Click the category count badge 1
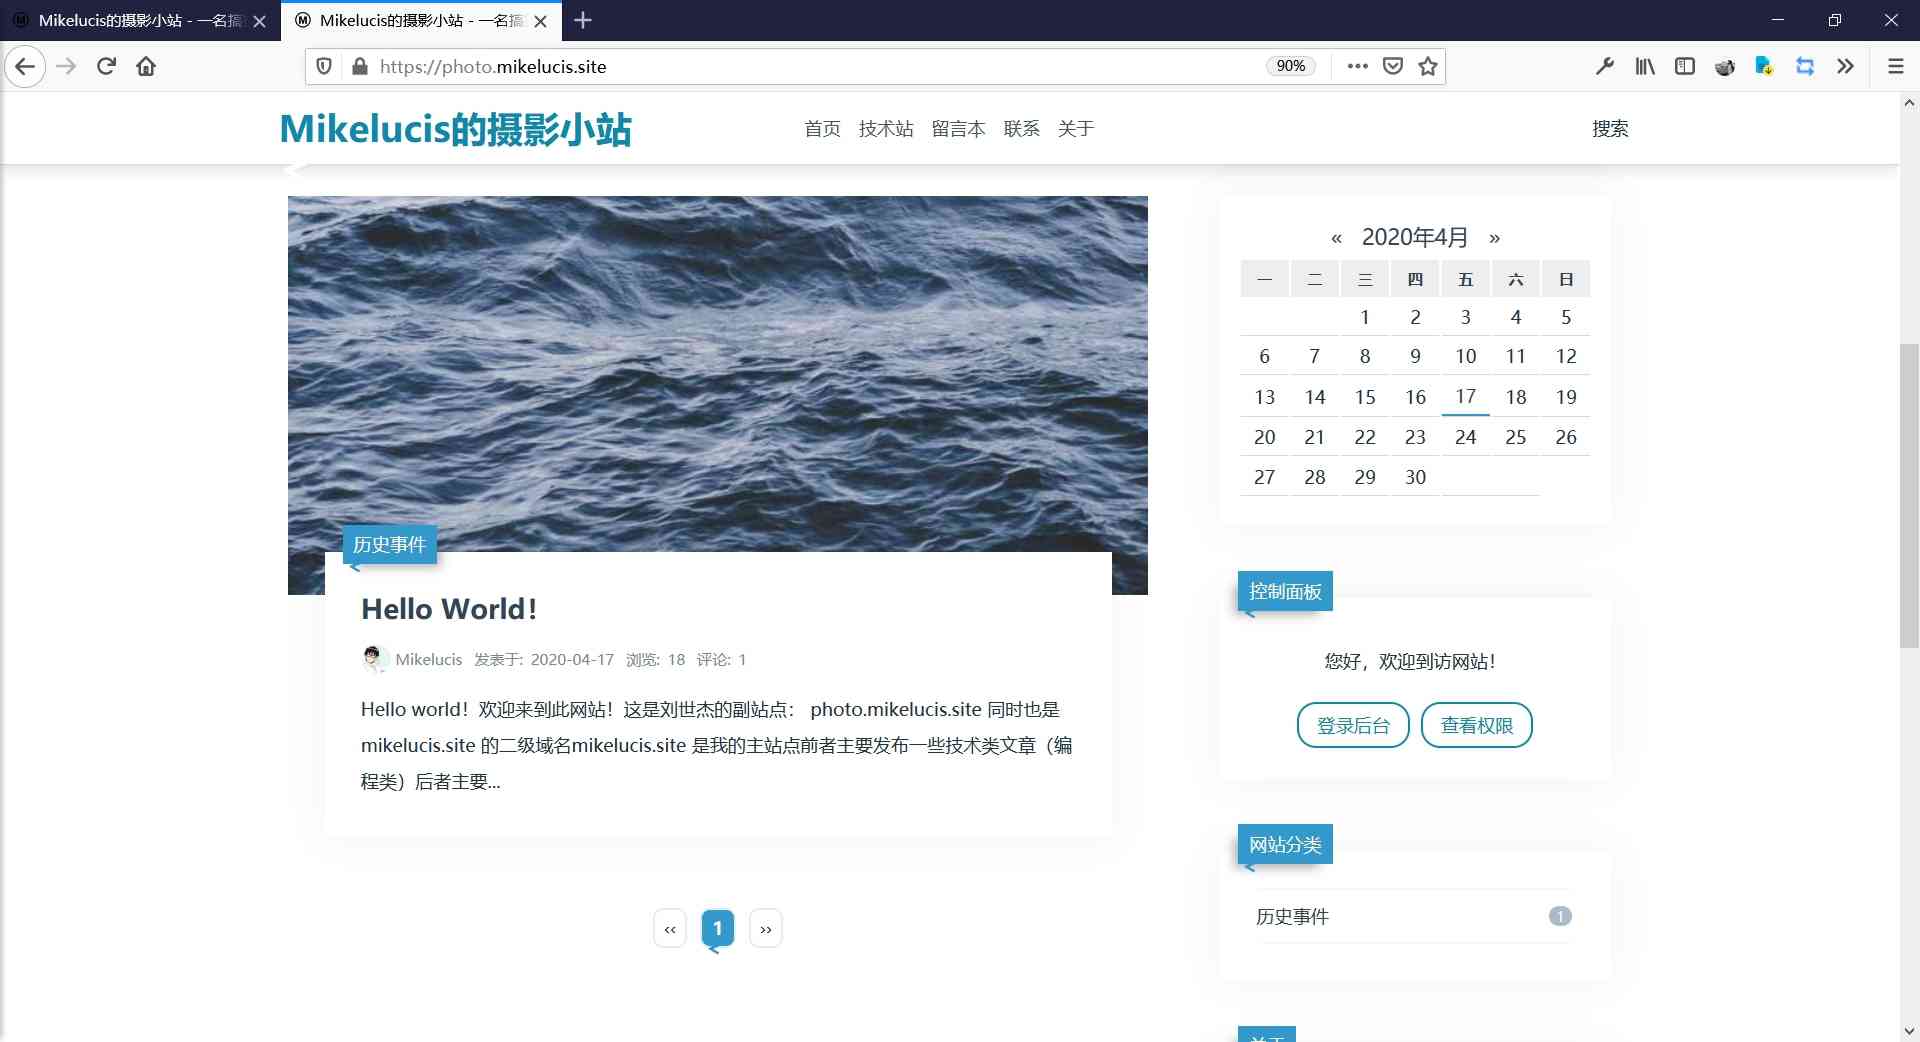This screenshot has width=1920, height=1042. click(1560, 916)
